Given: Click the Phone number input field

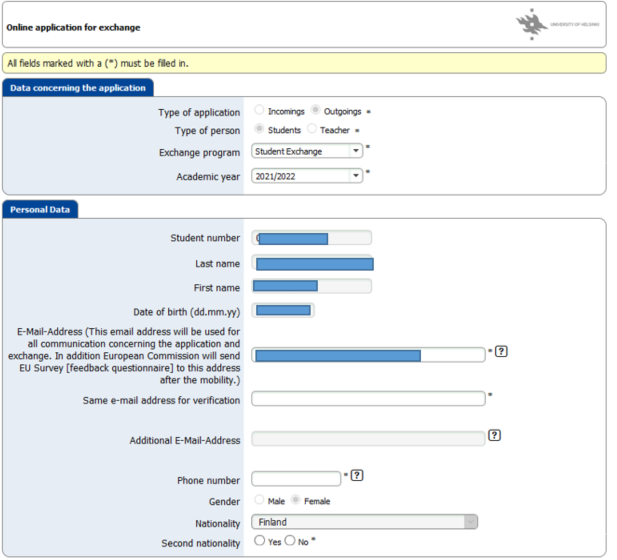Looking at the screenshot, I should [x=296, y=479].
